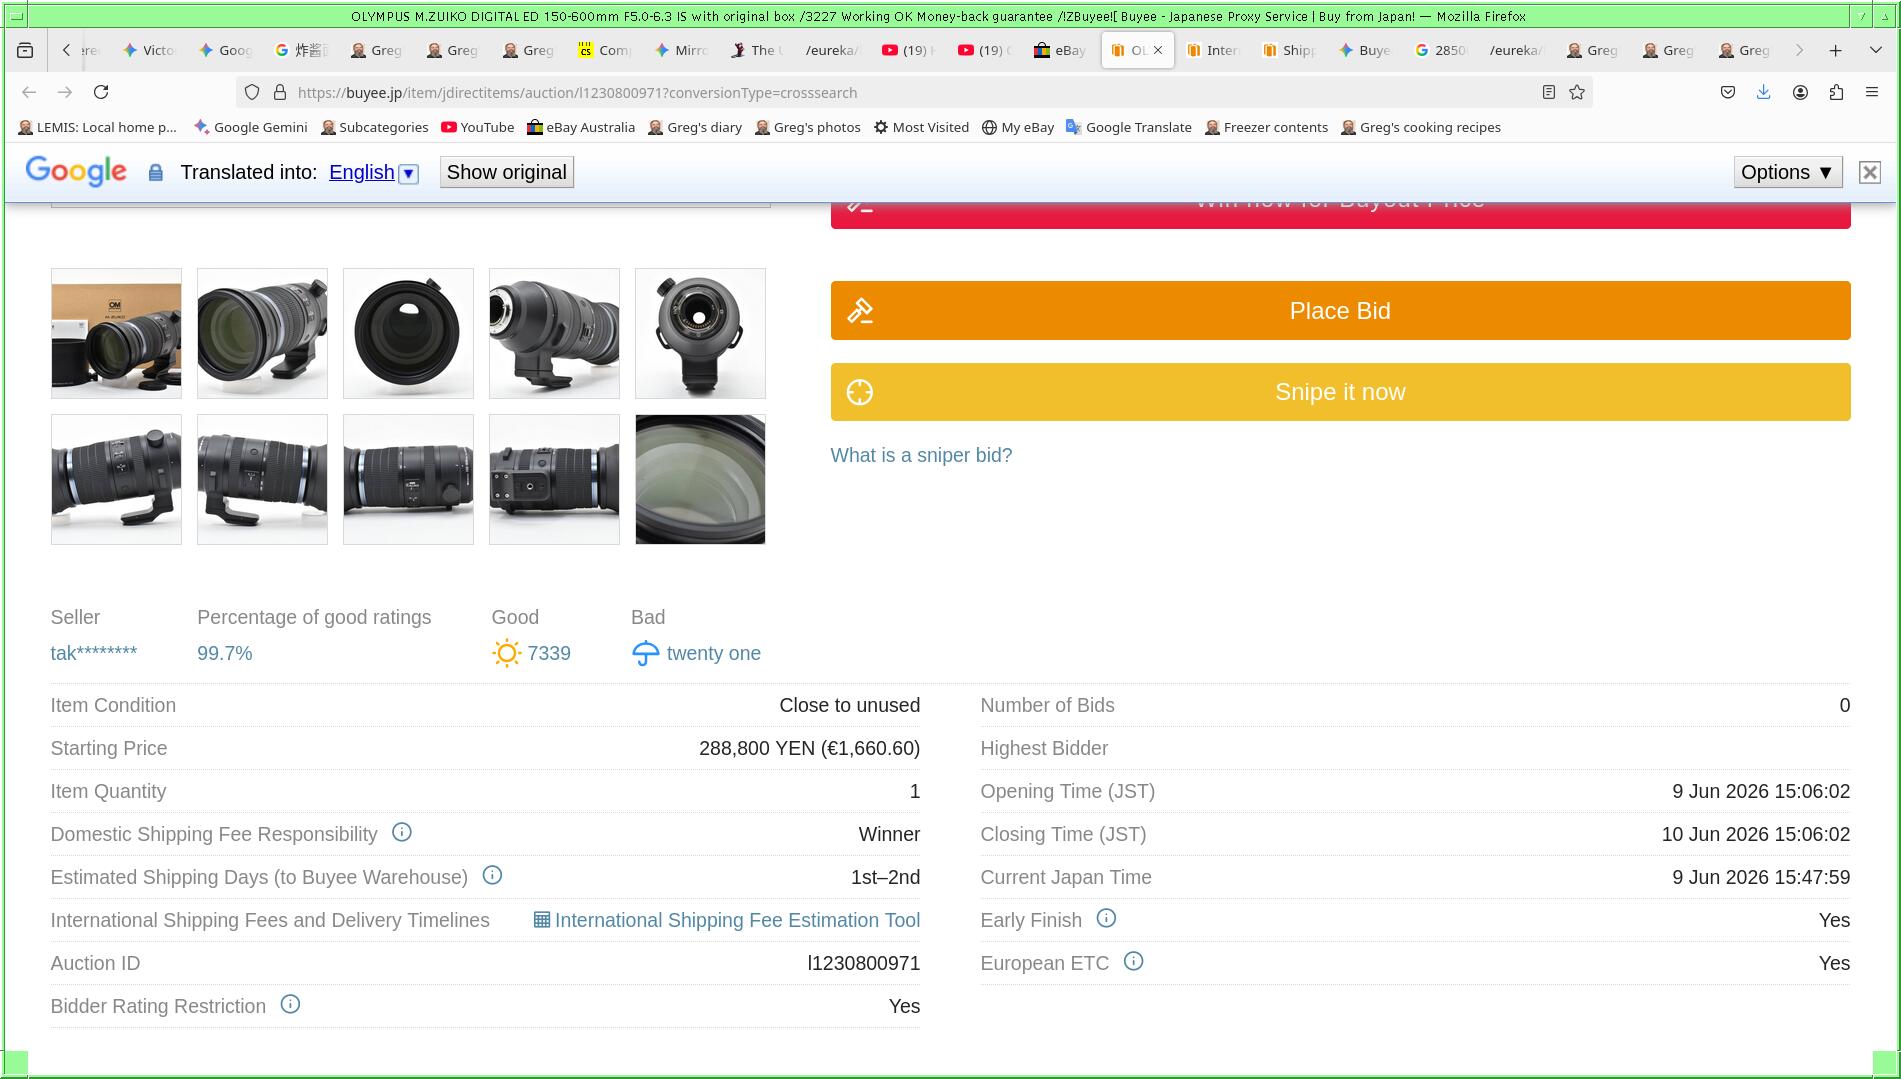The image size is (1901, 1079).
Task: Click the info icon beside Estimated Shipping Days
Action: [492, 875]
